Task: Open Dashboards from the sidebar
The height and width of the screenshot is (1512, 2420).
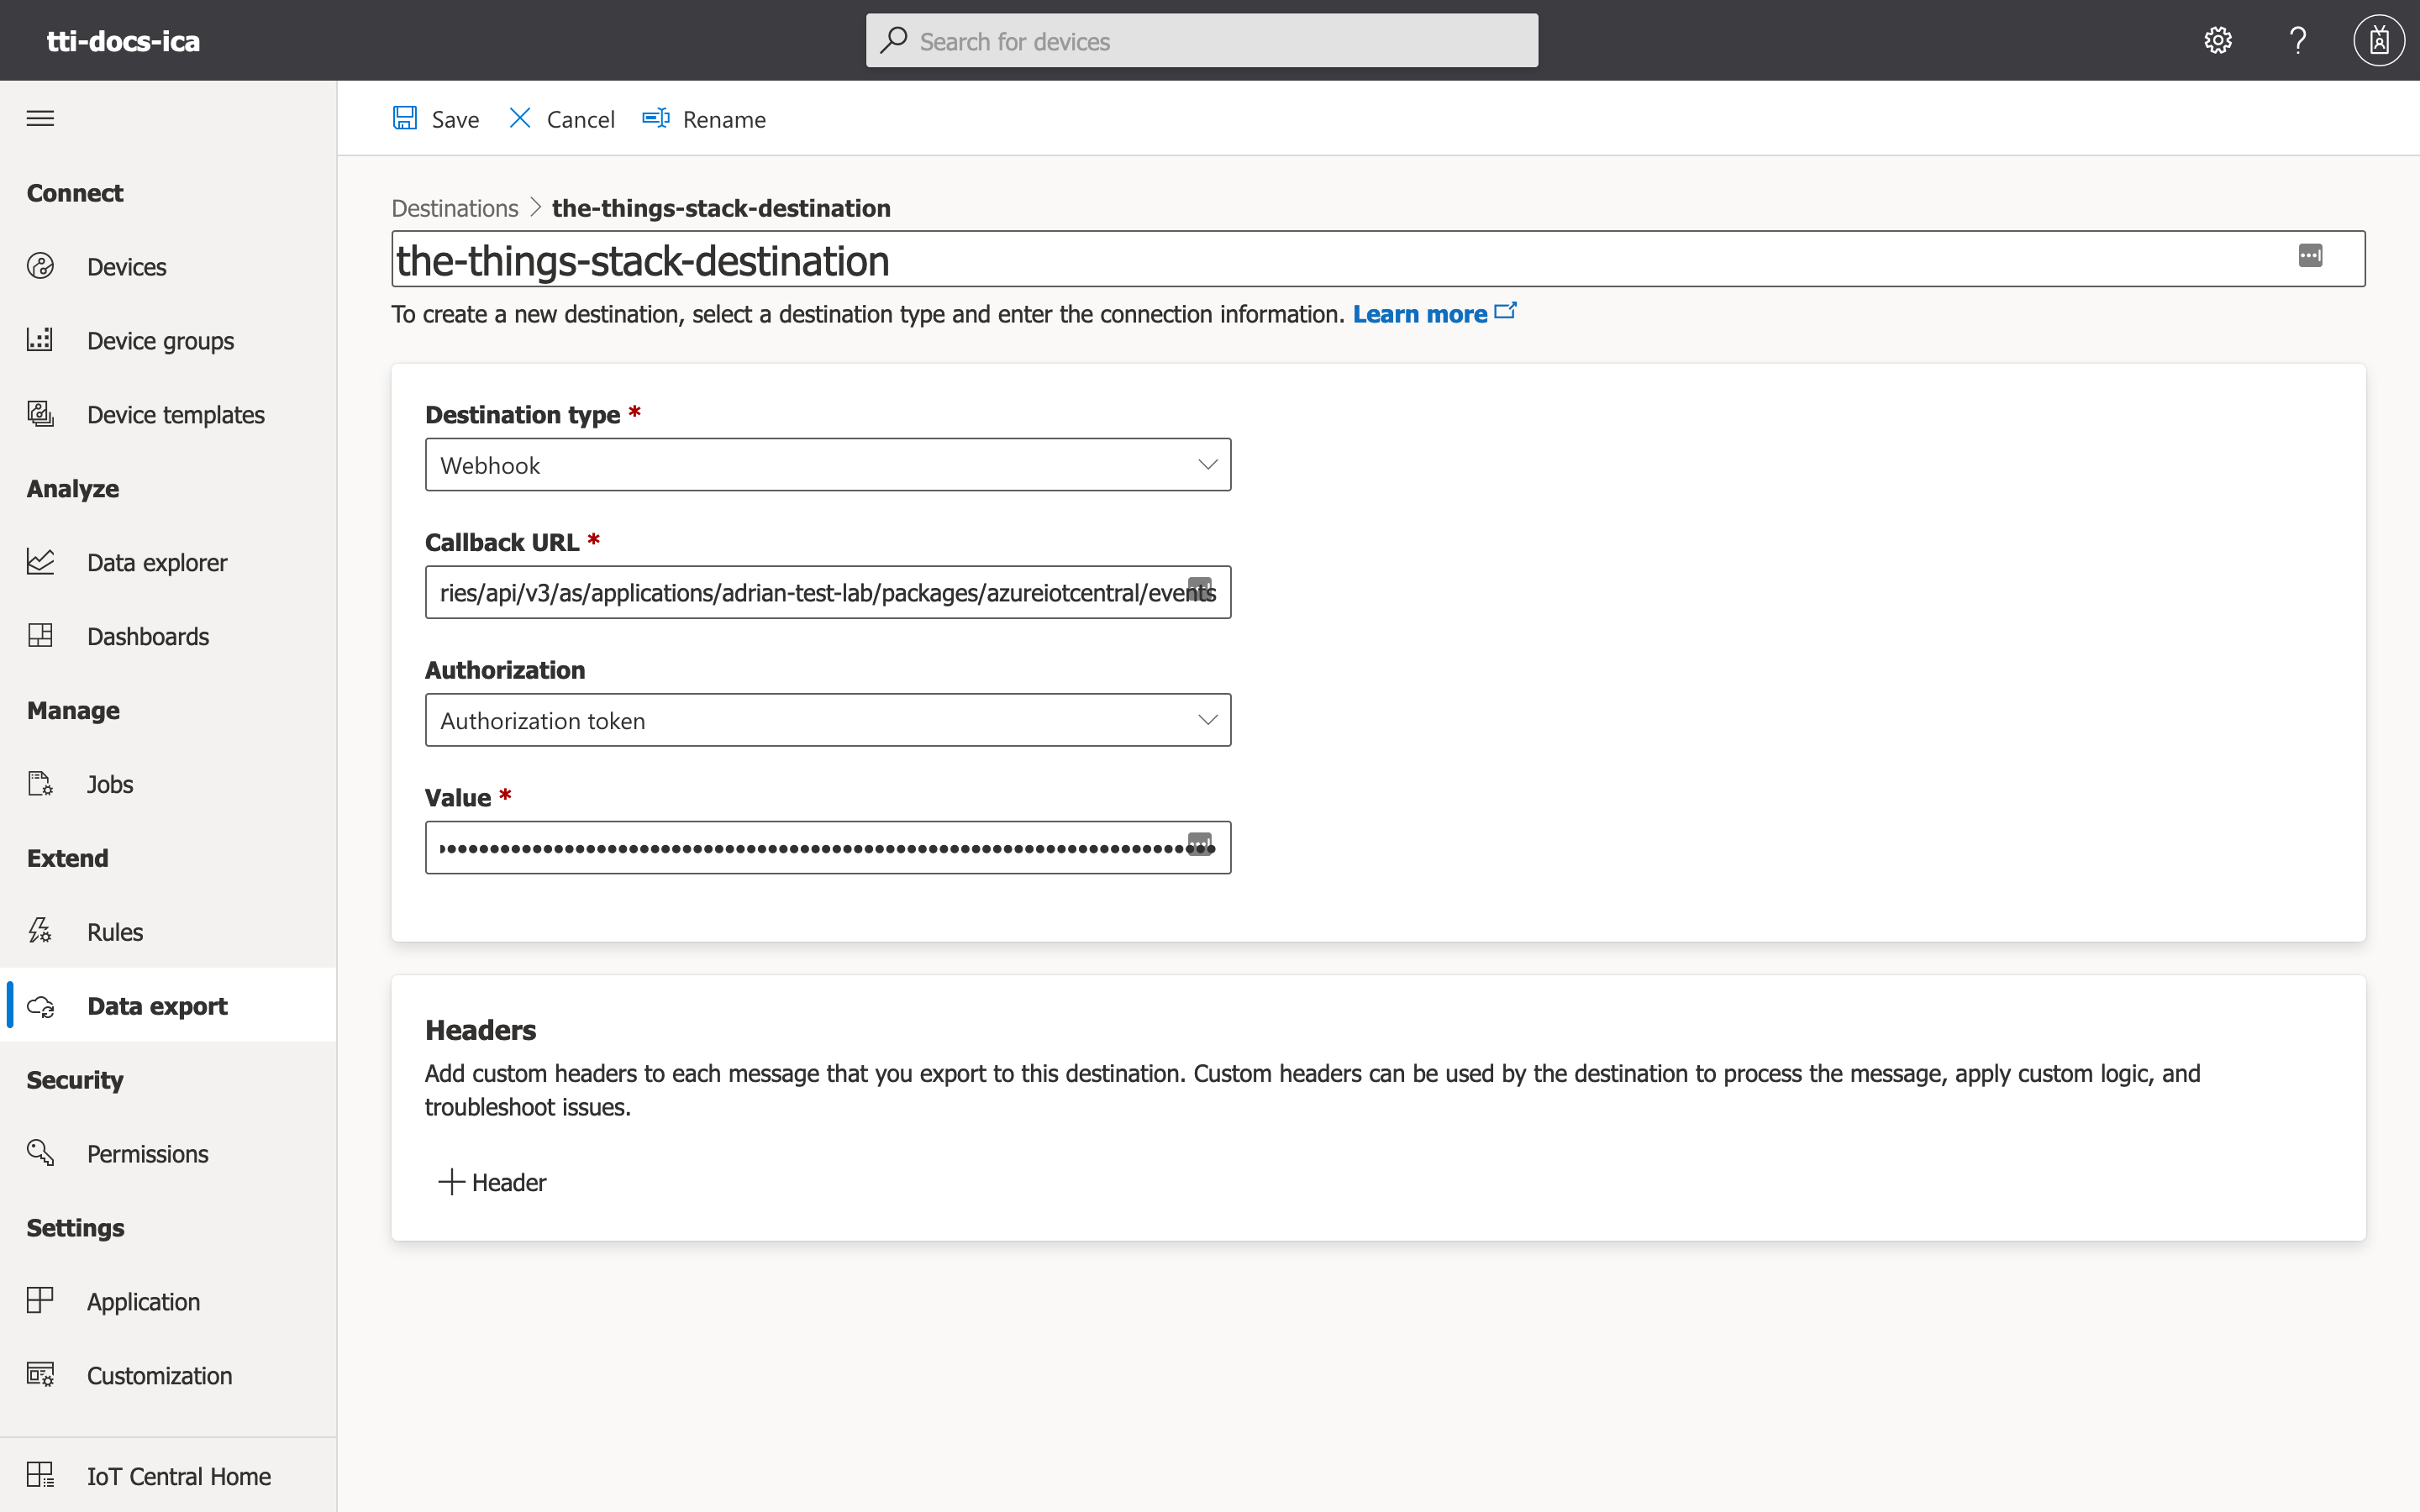Action: (147, 636)
